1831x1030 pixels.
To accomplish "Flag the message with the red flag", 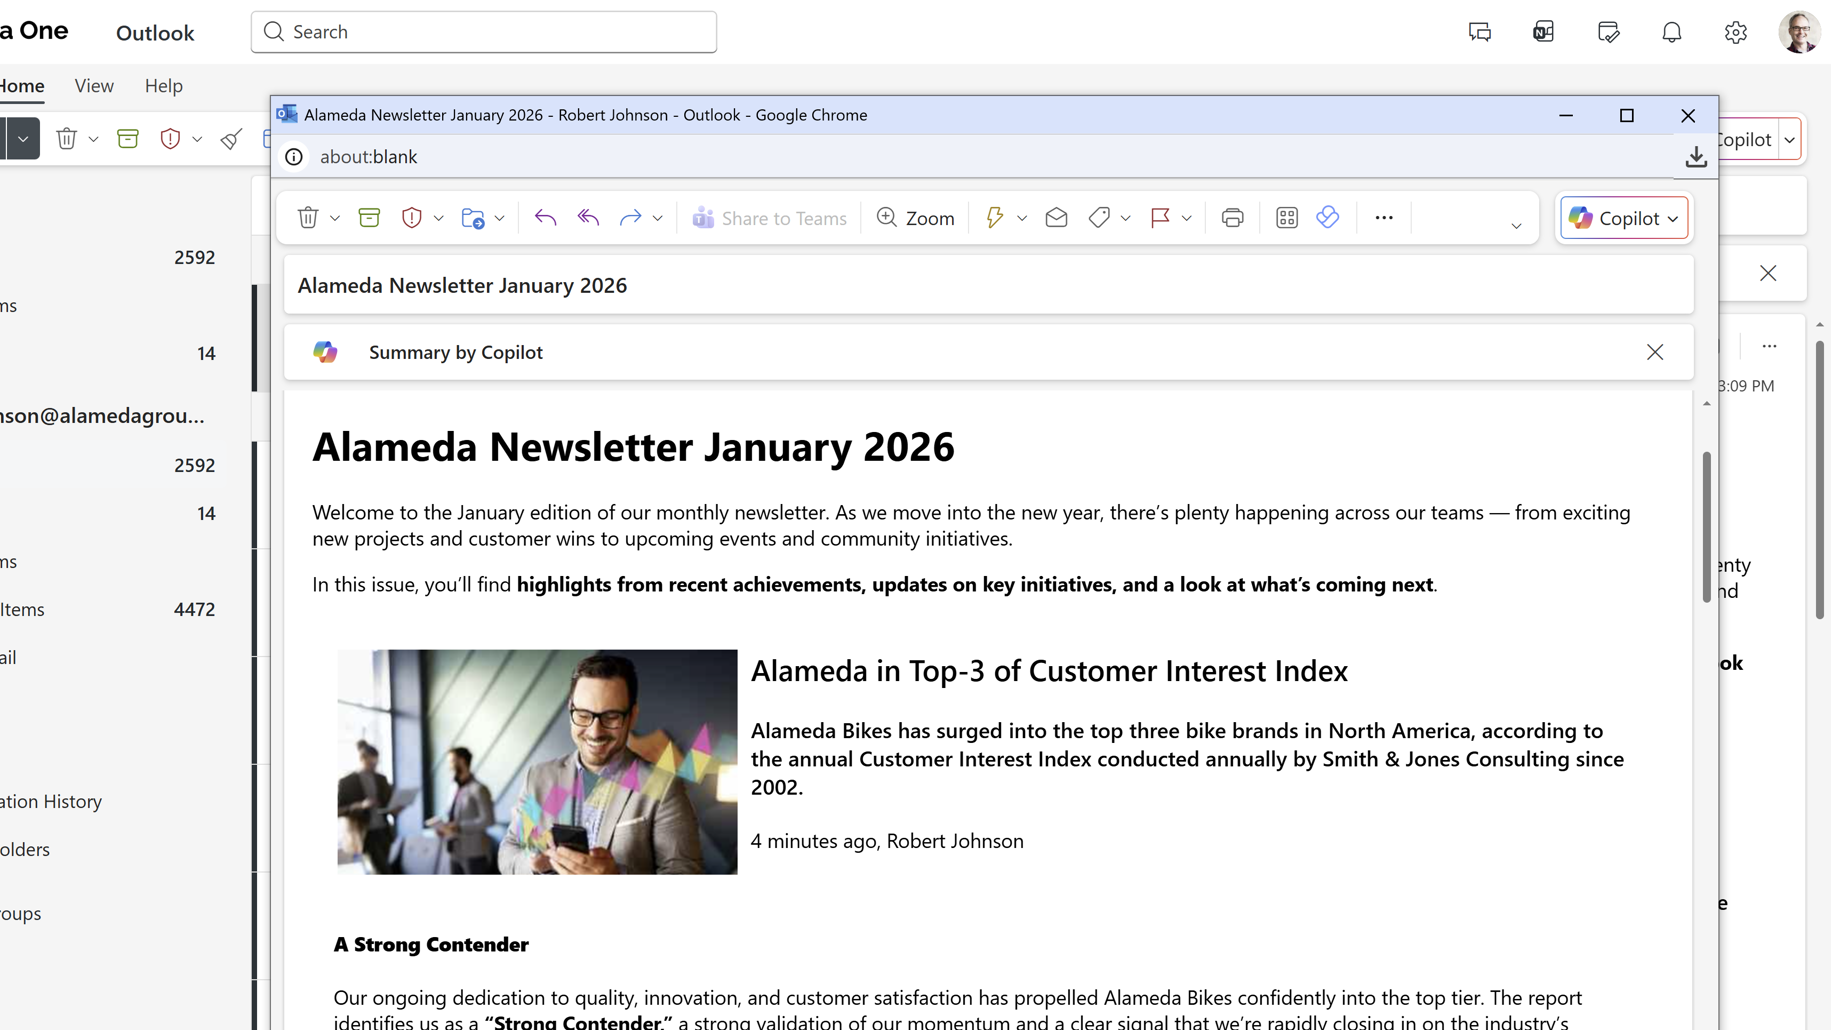I will click(1160, 217).
